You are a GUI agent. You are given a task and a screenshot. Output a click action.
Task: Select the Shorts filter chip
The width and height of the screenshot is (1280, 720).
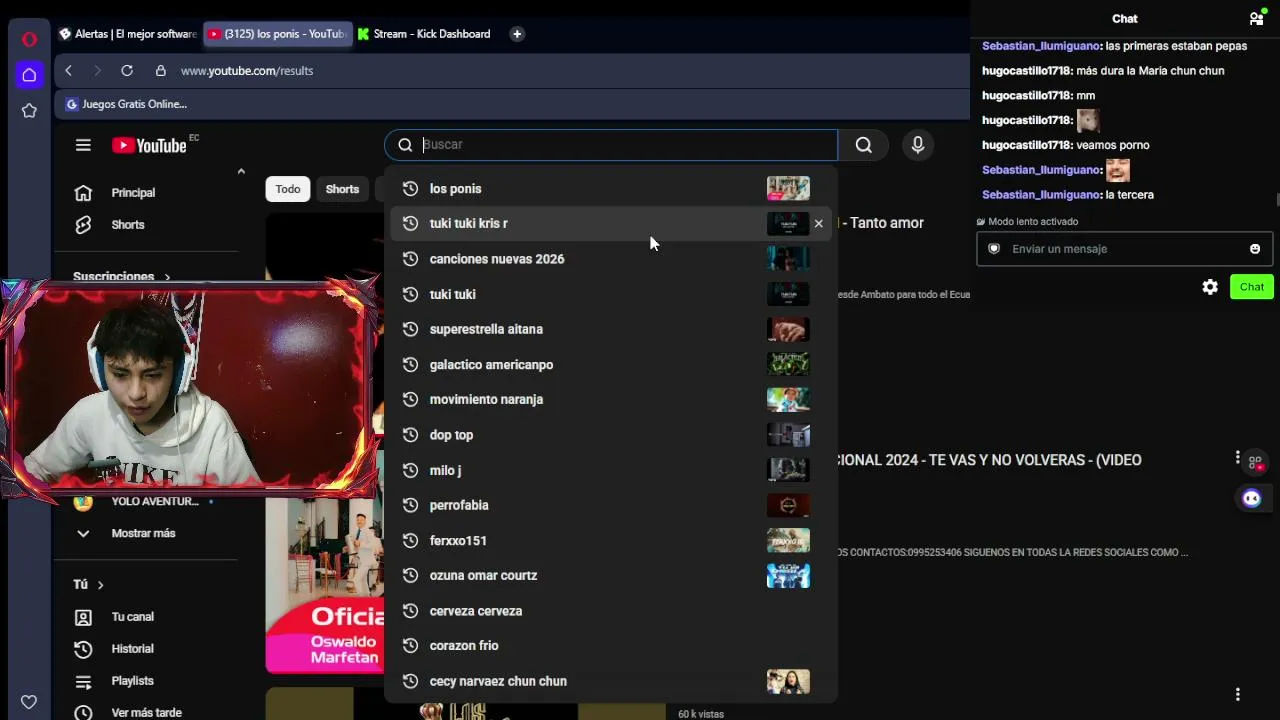pyautogui.click(x=342, y=189)
